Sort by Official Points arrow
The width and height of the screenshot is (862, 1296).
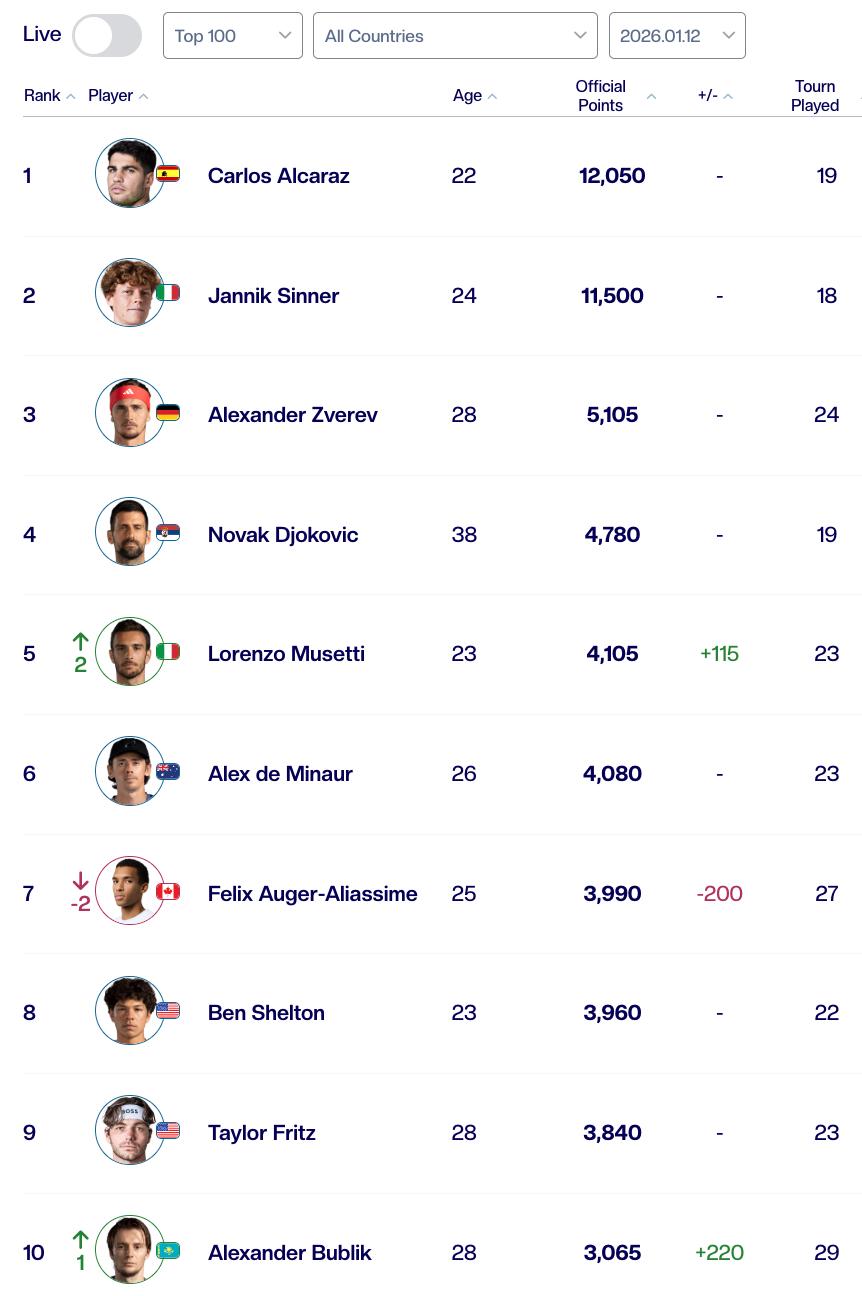click(651, 97)
